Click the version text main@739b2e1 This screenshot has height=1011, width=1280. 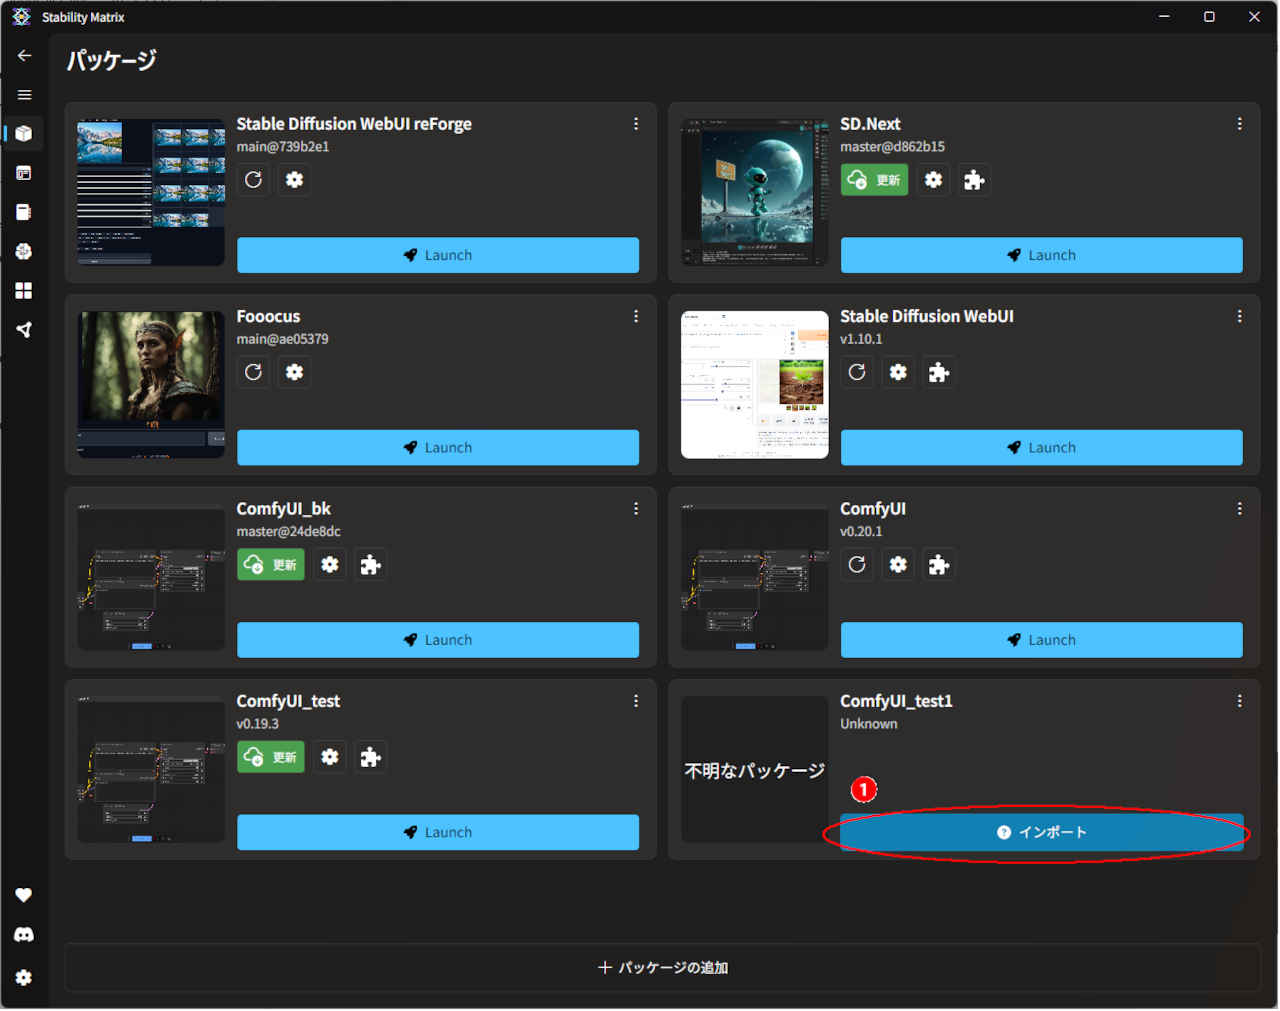click(283, 147)
